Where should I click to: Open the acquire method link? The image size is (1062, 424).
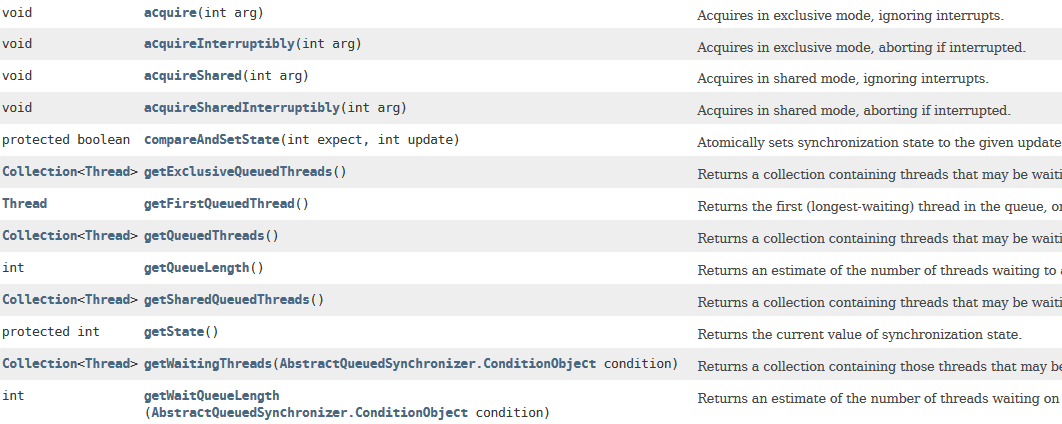point(174,12)
